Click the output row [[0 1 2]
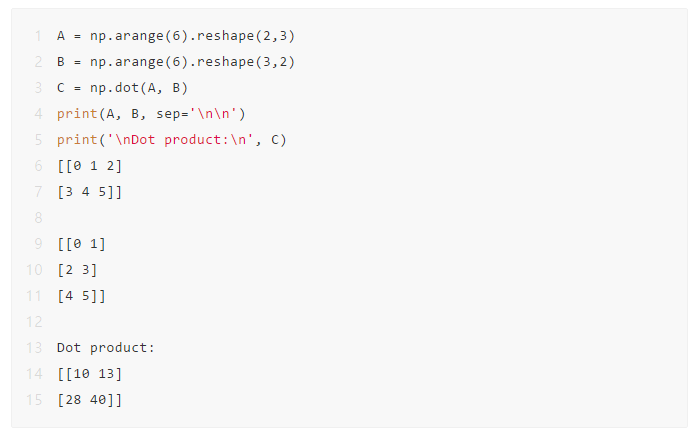 click(x=89, y=166)
